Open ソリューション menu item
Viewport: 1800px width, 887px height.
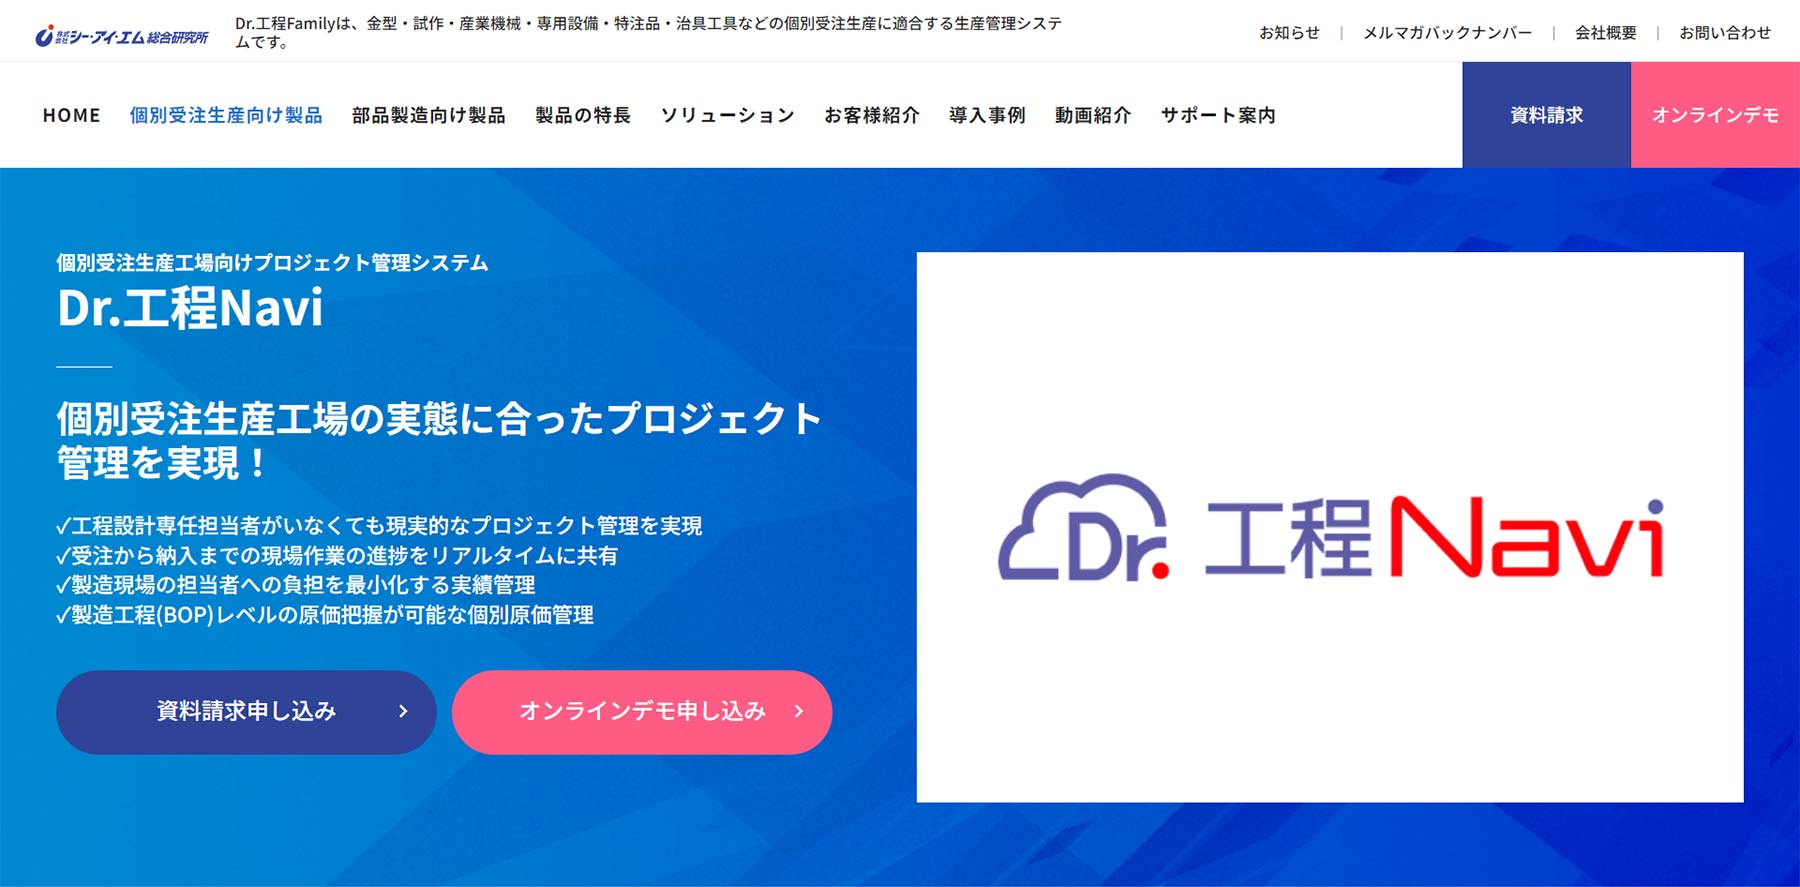coord(727,115)
